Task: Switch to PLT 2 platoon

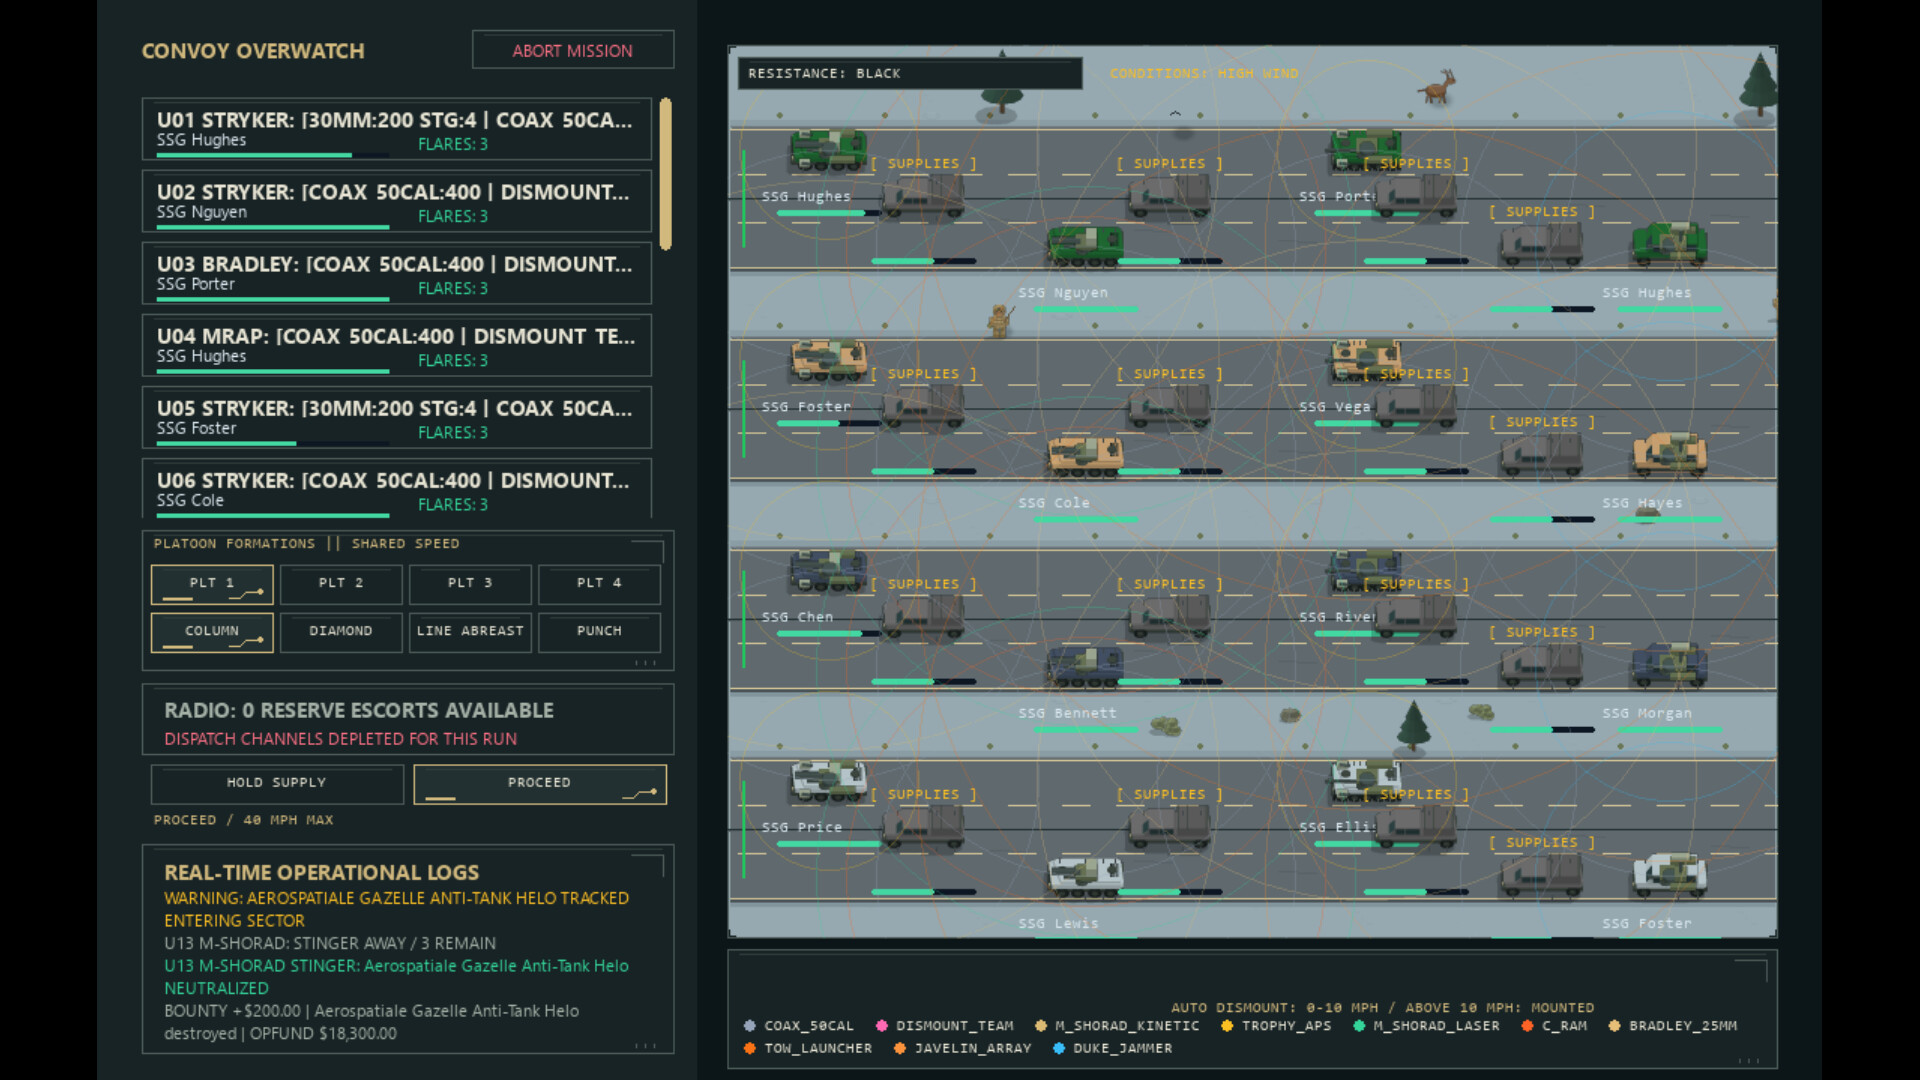Action: [341, 584]
